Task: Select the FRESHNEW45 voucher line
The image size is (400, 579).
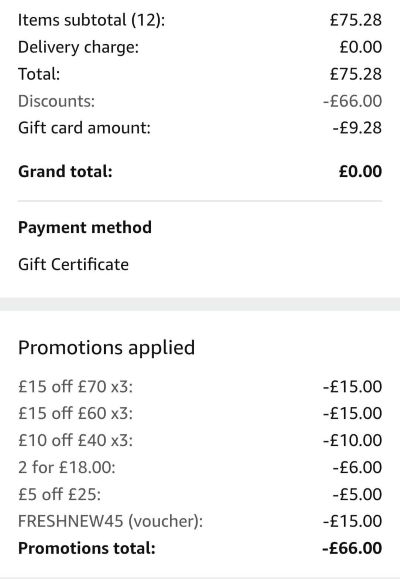Action: [110, 521]
